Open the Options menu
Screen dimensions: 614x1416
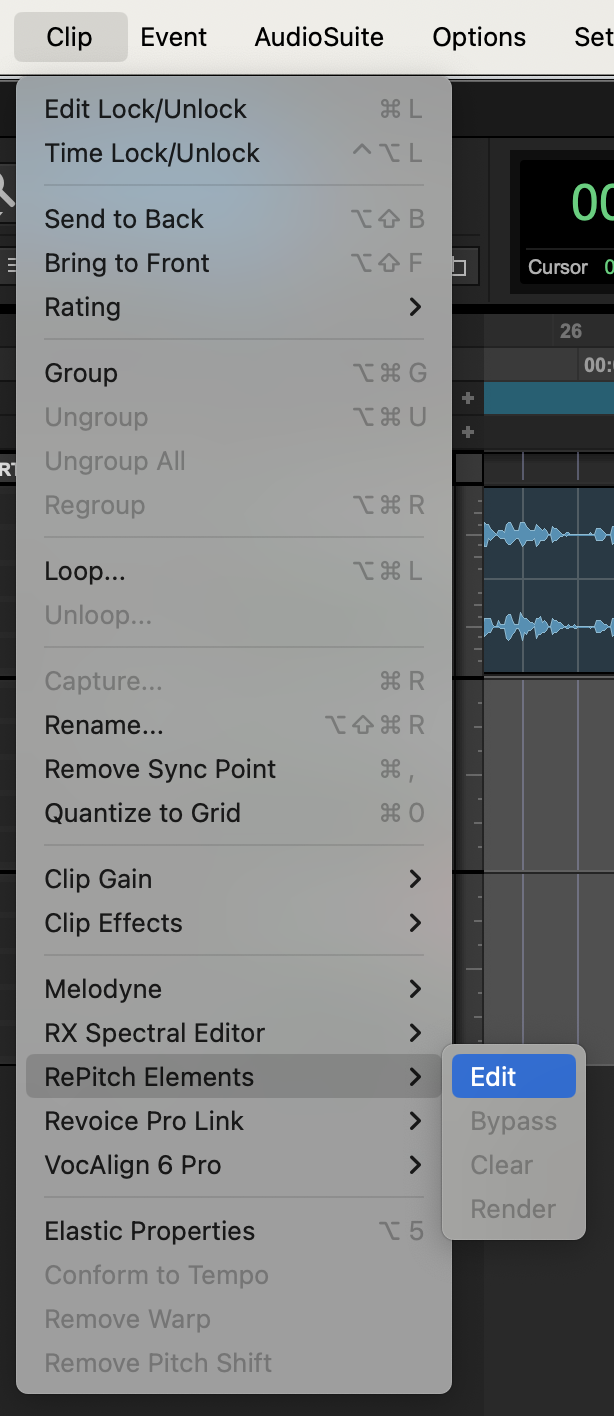tap(479, 37)
